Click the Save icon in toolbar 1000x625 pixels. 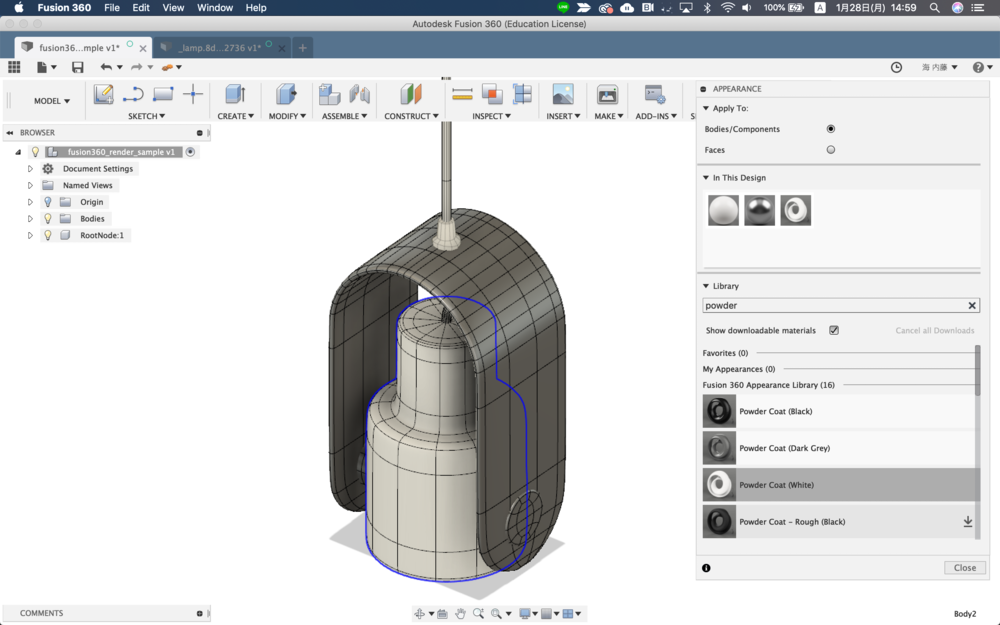[x=77, y=67]
